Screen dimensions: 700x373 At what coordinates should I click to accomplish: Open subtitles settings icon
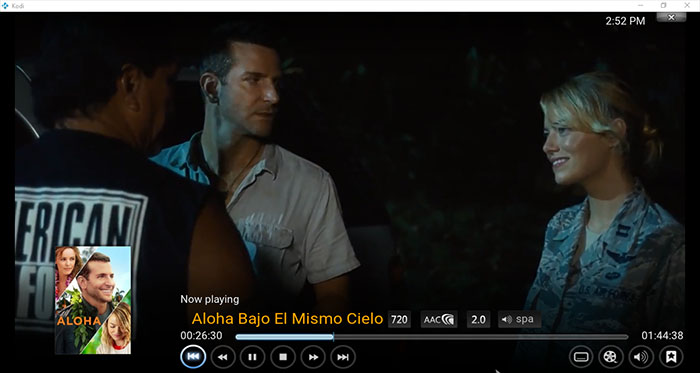pos(581,356)
